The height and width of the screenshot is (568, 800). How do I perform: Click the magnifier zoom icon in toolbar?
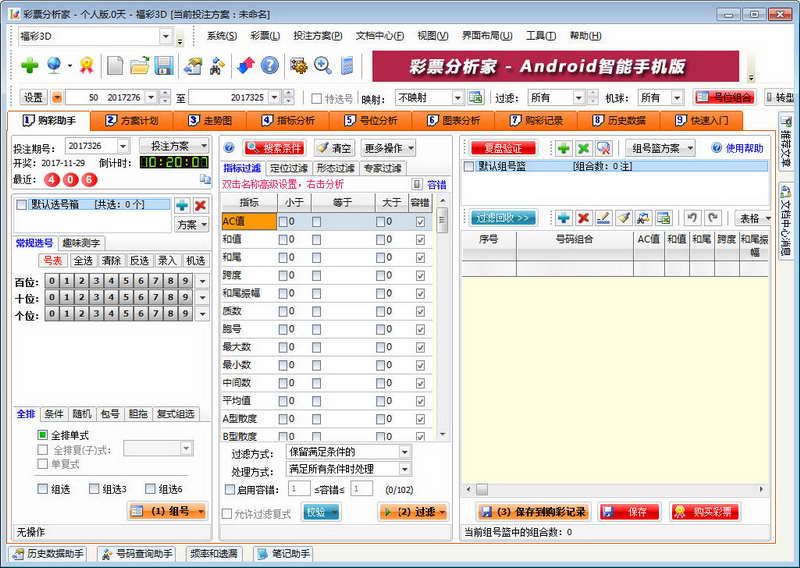click(x=323, y=66)
